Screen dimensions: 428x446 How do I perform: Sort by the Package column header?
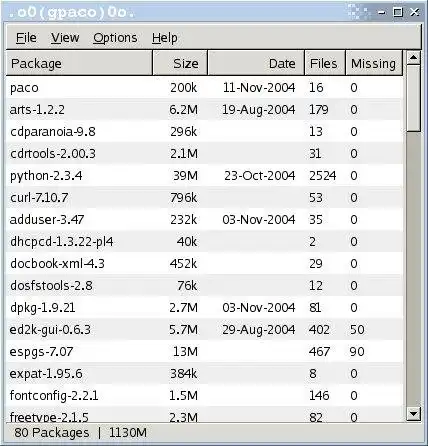point(79,63)
